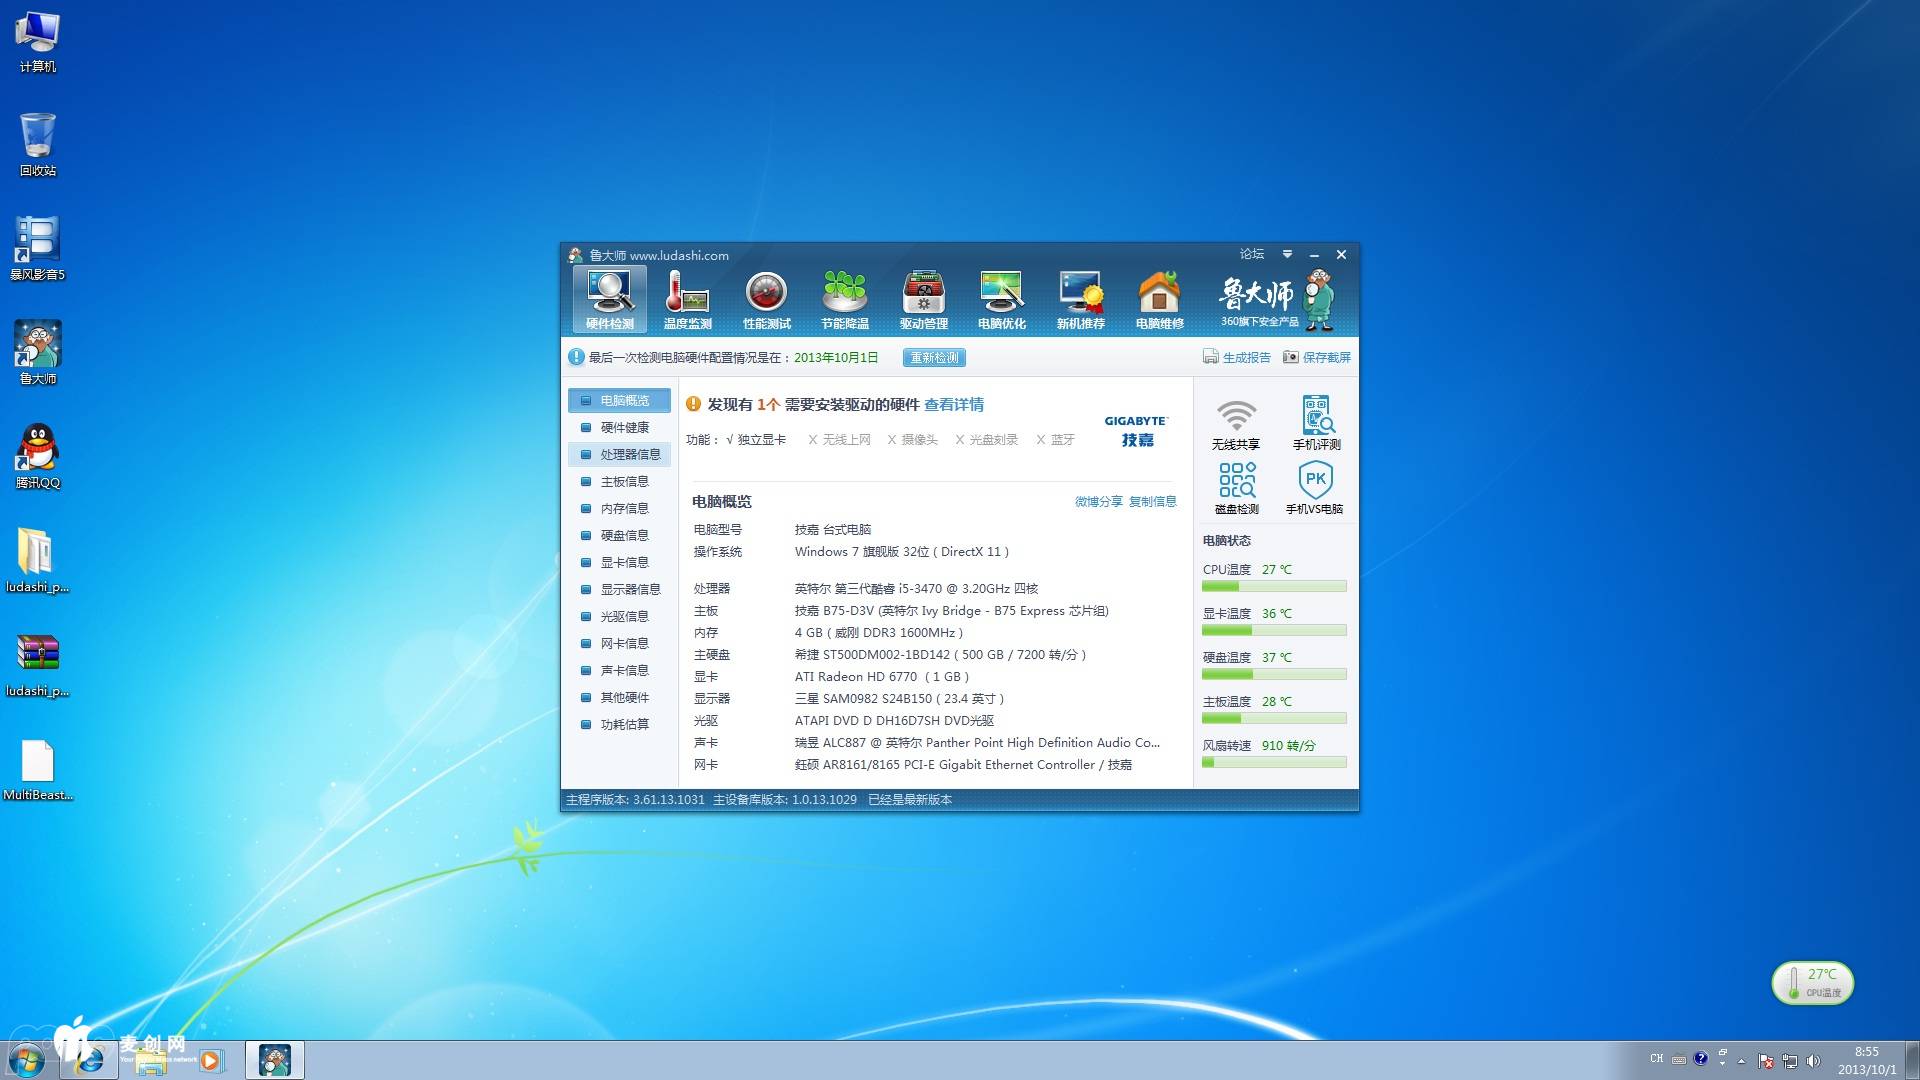This screenshot has width=1920, height=1080.
Task: Open 性能测试 performance test gauge icon
Action: (x=766, y=300)
